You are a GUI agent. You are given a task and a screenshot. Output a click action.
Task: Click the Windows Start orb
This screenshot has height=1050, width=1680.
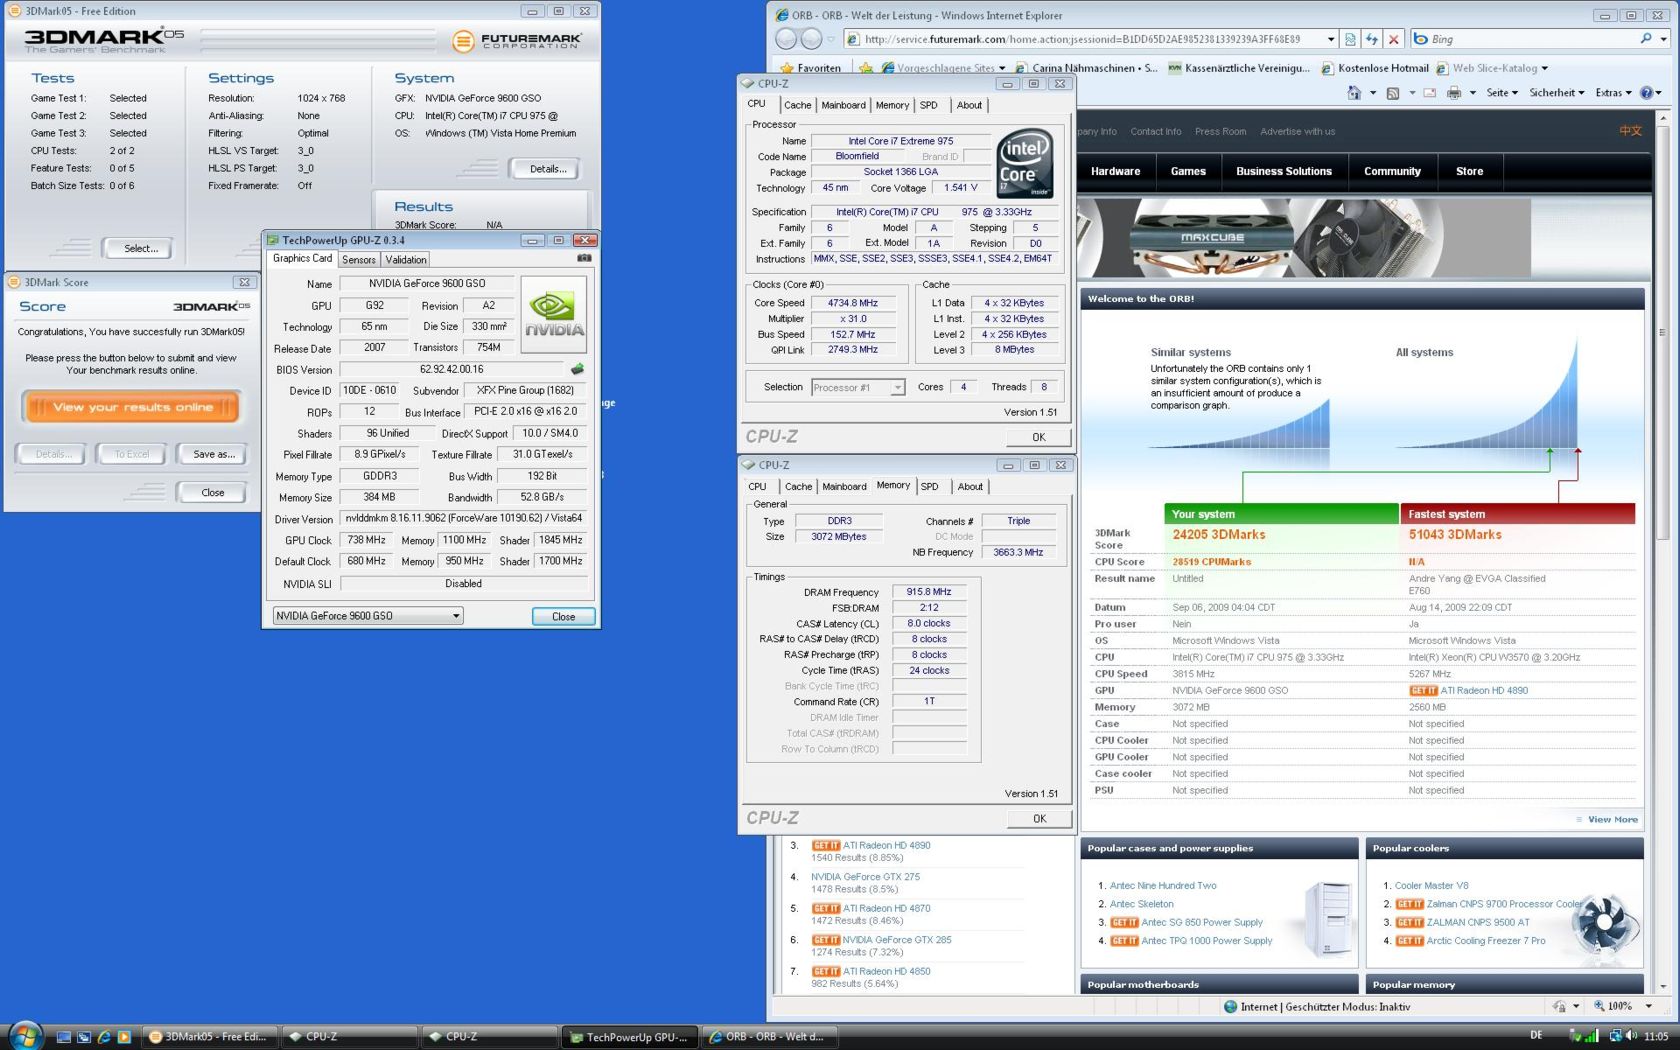pyautogui.click(x=24, y=1035)
